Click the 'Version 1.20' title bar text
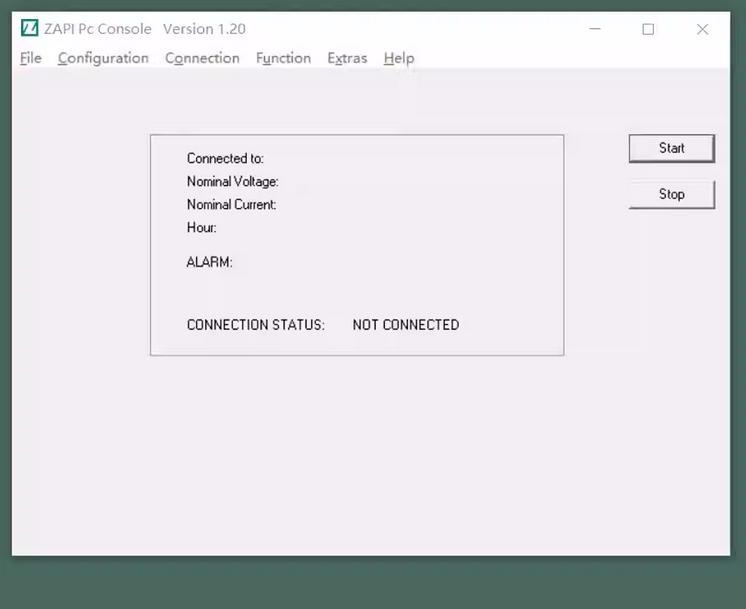Viewport: 746px width, 609px height. [204, 29]
